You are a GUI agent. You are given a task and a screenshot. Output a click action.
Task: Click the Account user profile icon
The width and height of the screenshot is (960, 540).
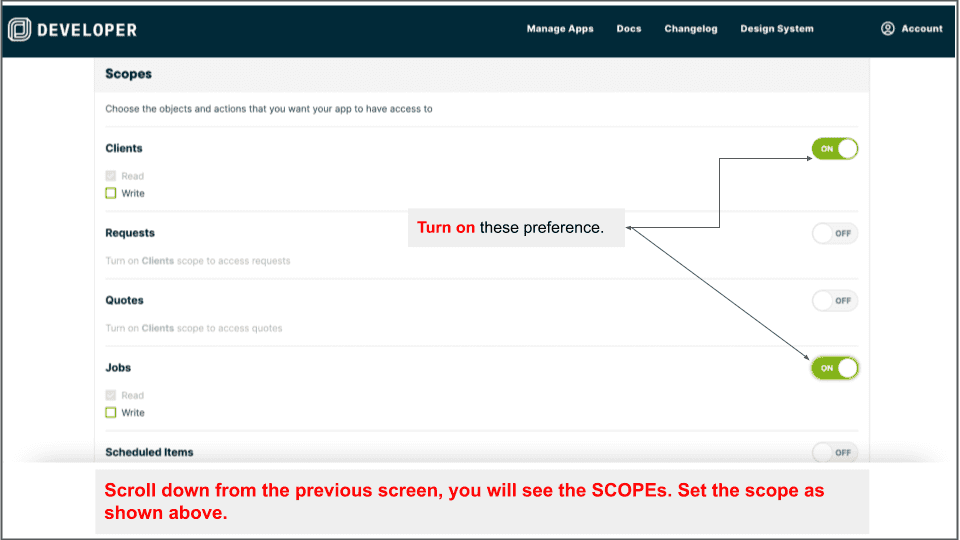[887, 29]
